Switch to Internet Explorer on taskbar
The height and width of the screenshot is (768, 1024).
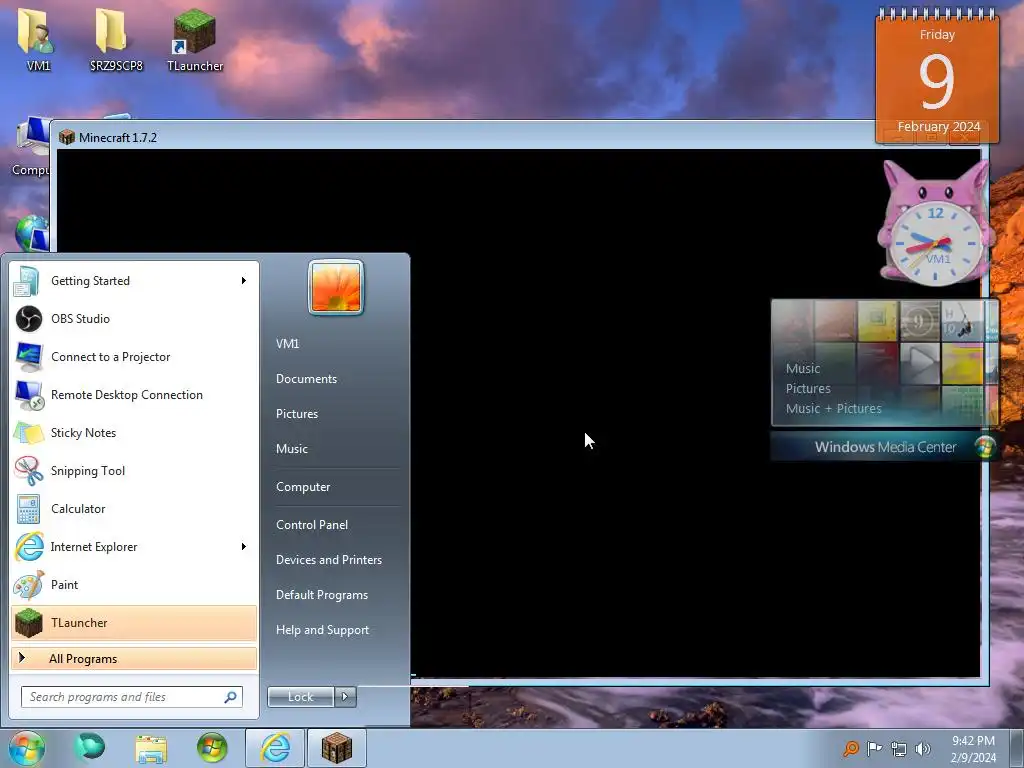coord(275,748)
